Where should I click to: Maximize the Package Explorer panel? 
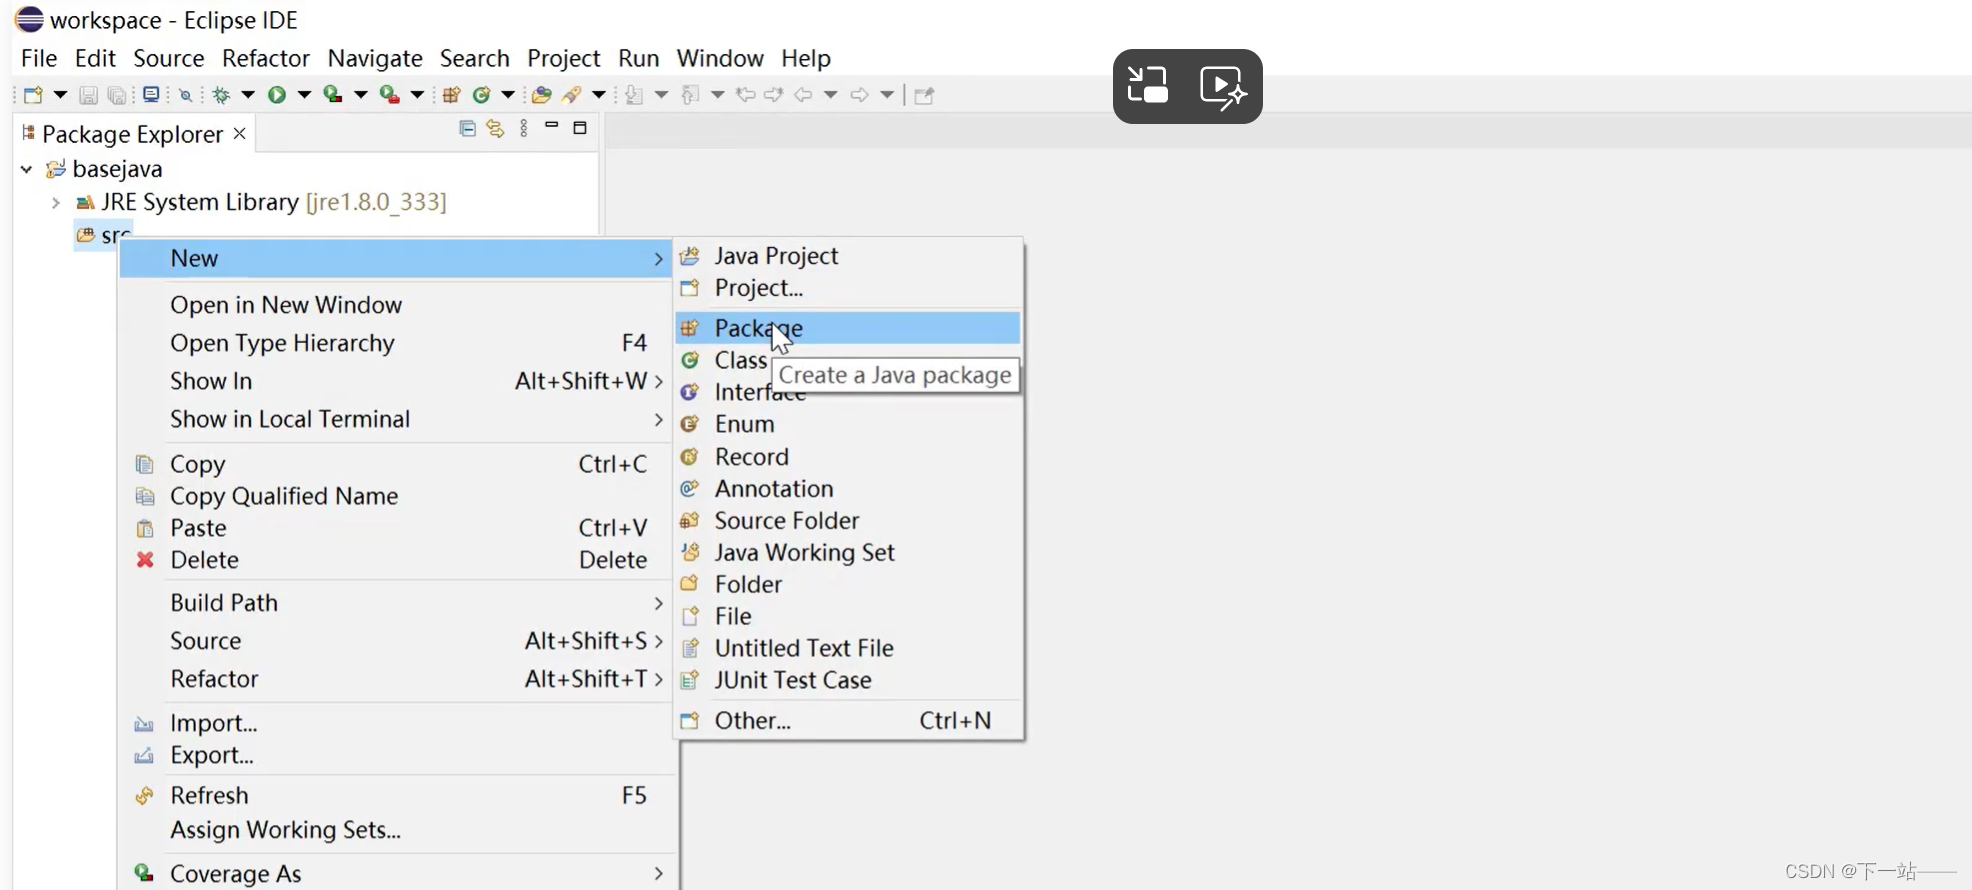(580, 128)
